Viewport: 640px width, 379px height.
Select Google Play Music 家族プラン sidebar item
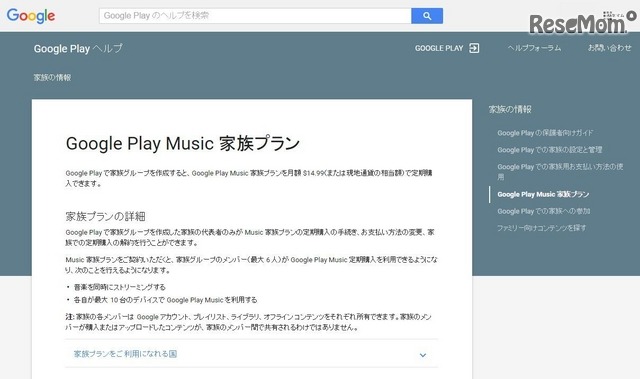[543, 195]
